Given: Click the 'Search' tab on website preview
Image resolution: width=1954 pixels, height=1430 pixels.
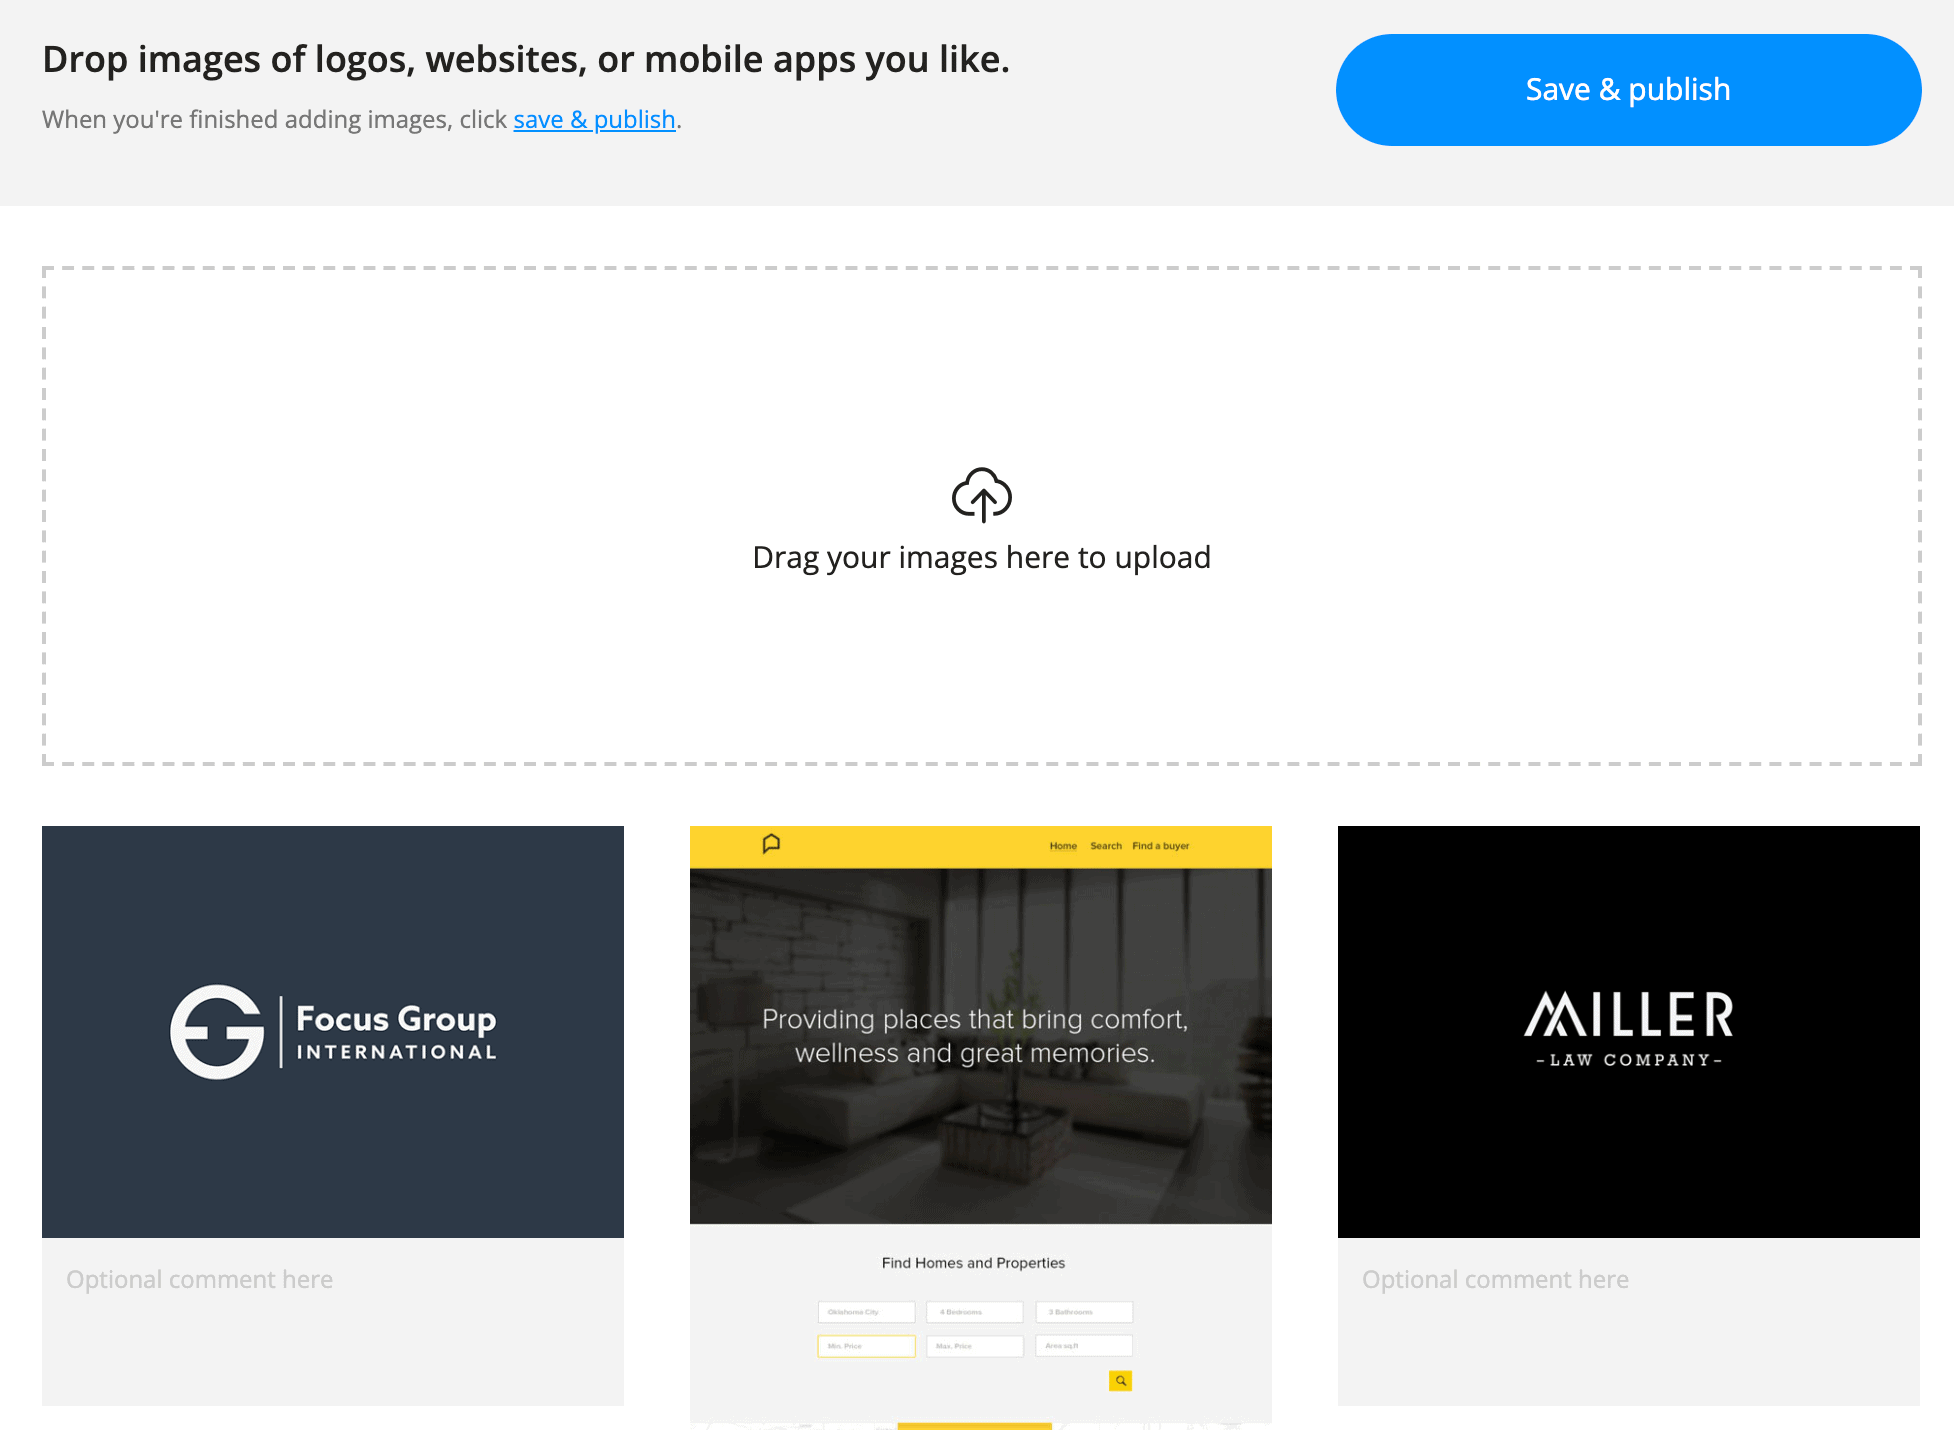Looking at the screenshot, I should 1104,846.
